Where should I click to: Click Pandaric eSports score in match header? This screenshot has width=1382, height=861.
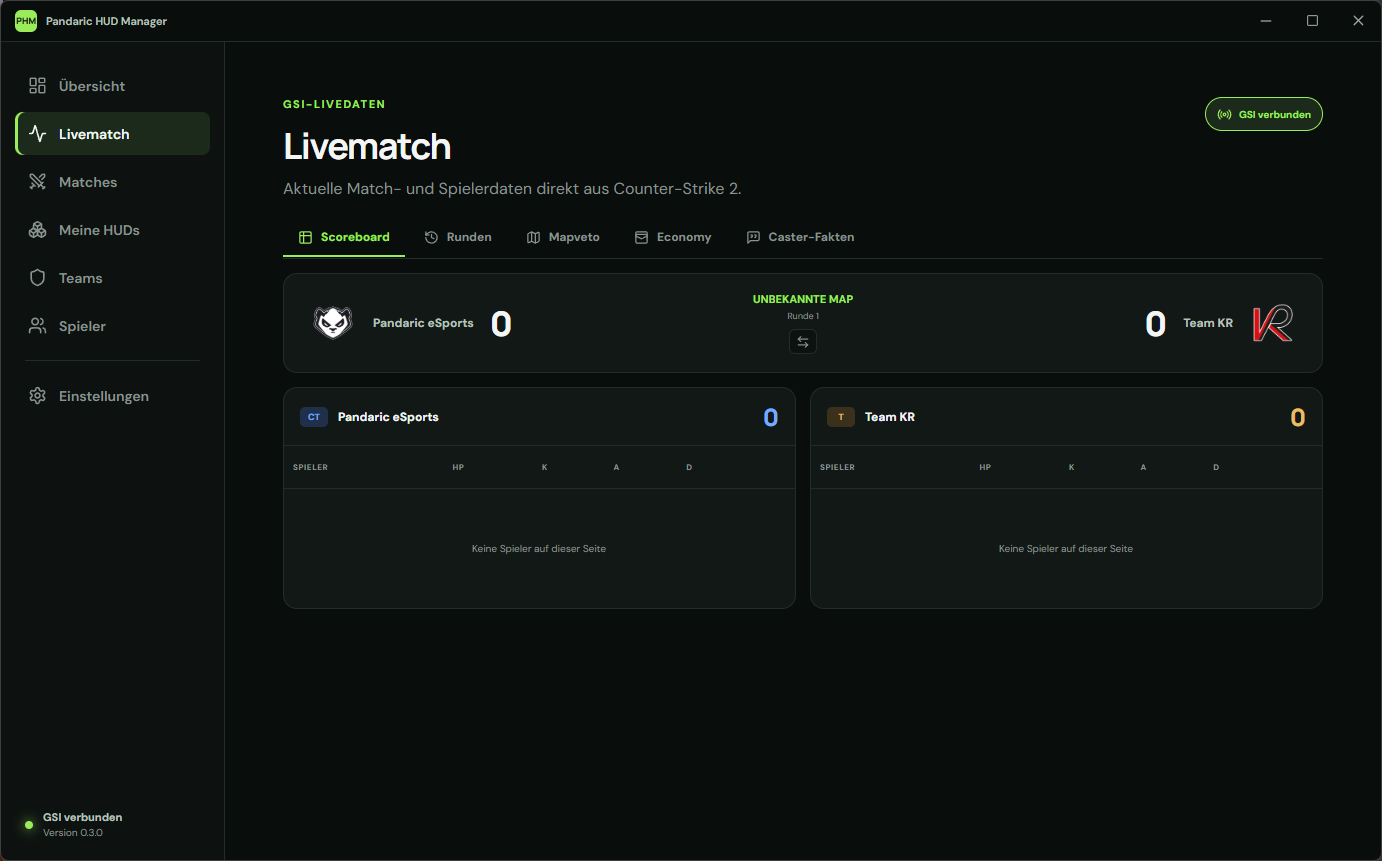[x=501, y=324]
